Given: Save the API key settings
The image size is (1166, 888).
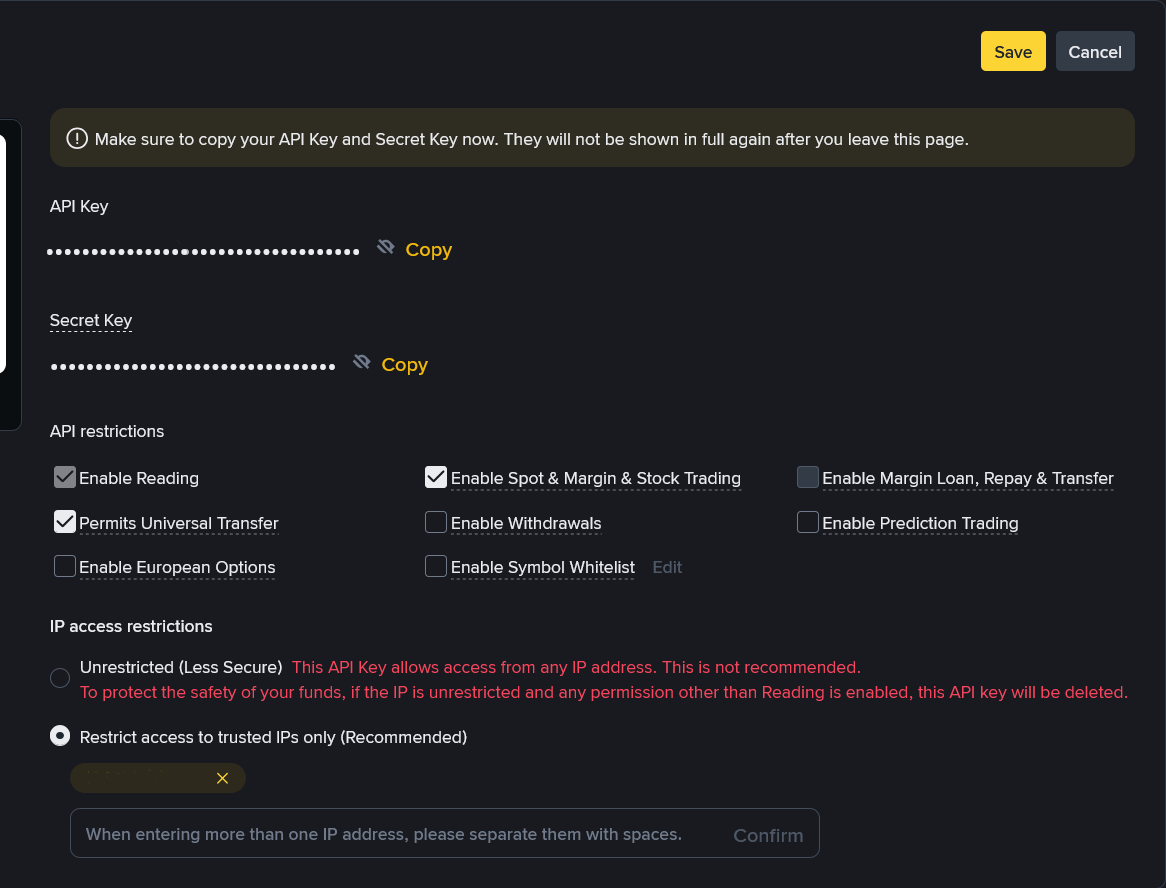Looking at the screenshot, I should [x=1013, y=51].
